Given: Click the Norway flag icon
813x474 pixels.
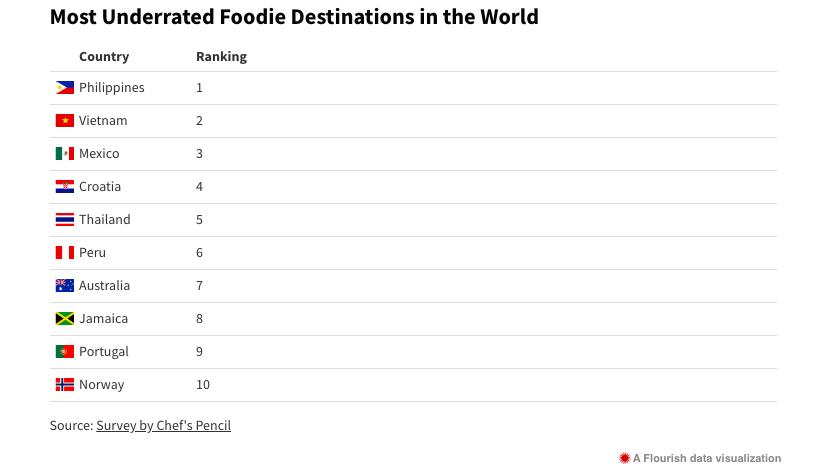Looking at the screenshot, I should coord(65,385).
